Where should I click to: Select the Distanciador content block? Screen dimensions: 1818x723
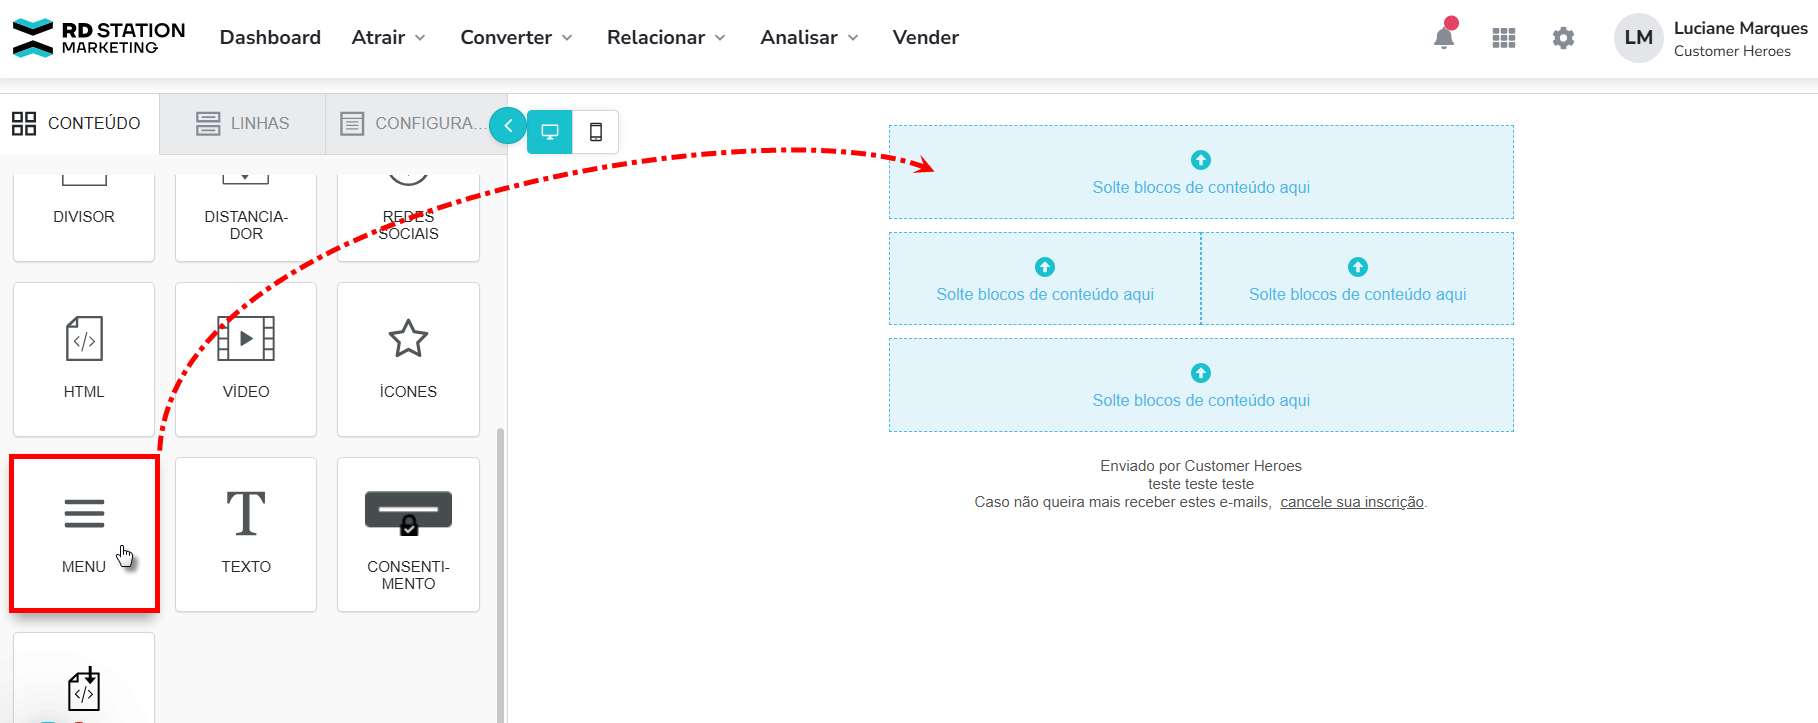coord(246,217)
